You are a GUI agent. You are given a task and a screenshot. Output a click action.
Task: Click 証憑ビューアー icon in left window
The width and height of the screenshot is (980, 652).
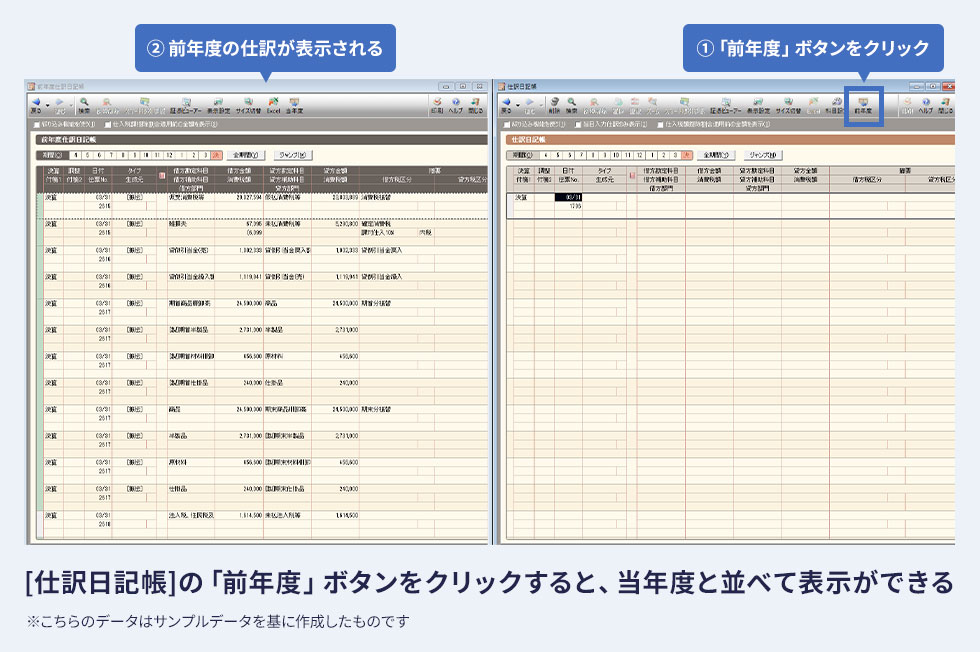point(186,104)
